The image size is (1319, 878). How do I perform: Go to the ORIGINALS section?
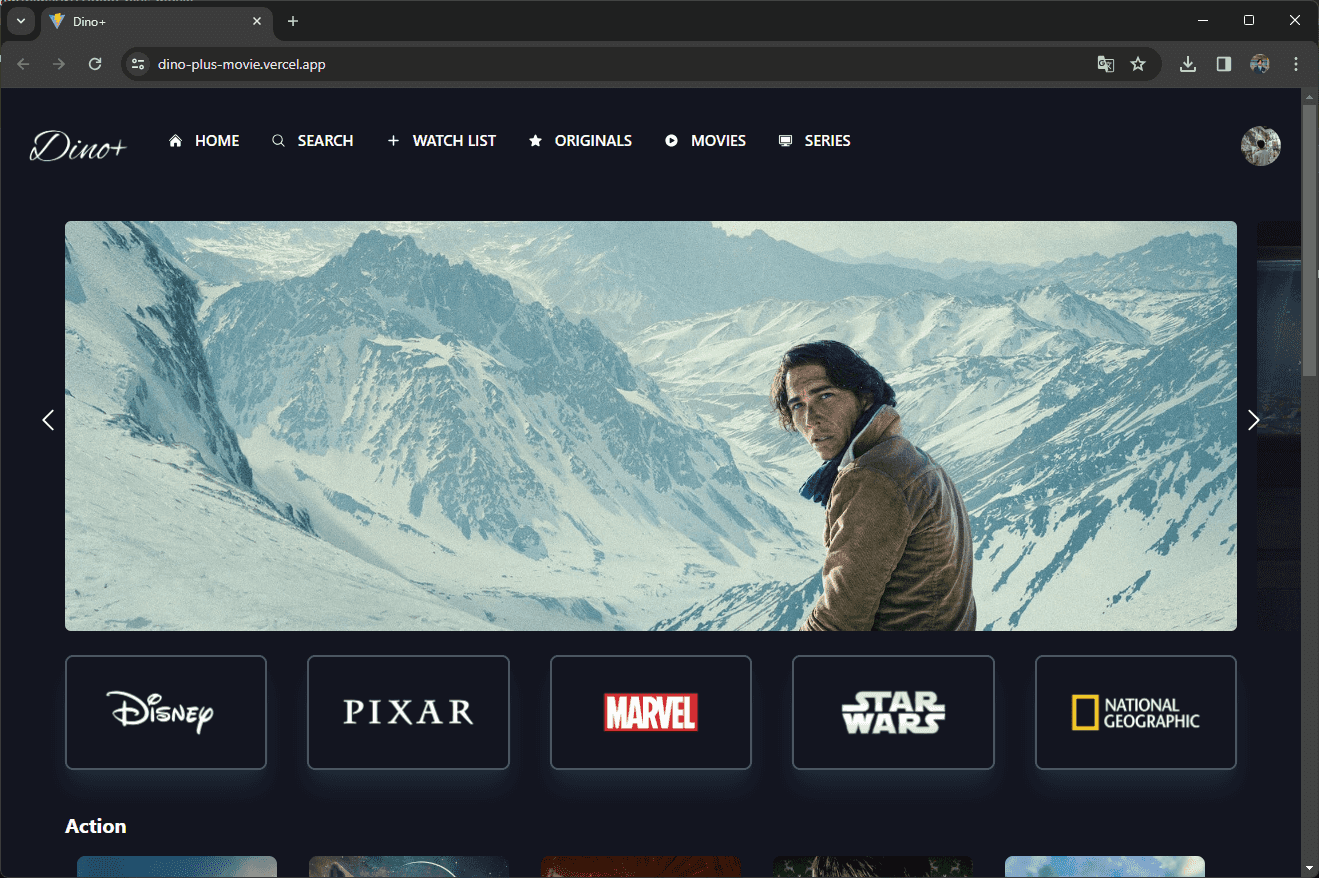click(x=580, y=141)
